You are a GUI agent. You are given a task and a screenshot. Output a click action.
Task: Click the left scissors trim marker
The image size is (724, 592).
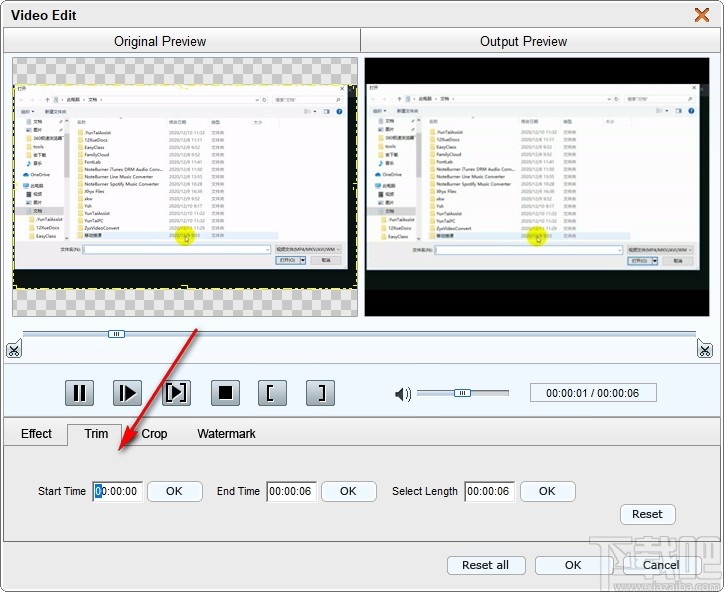pos(14,350)
